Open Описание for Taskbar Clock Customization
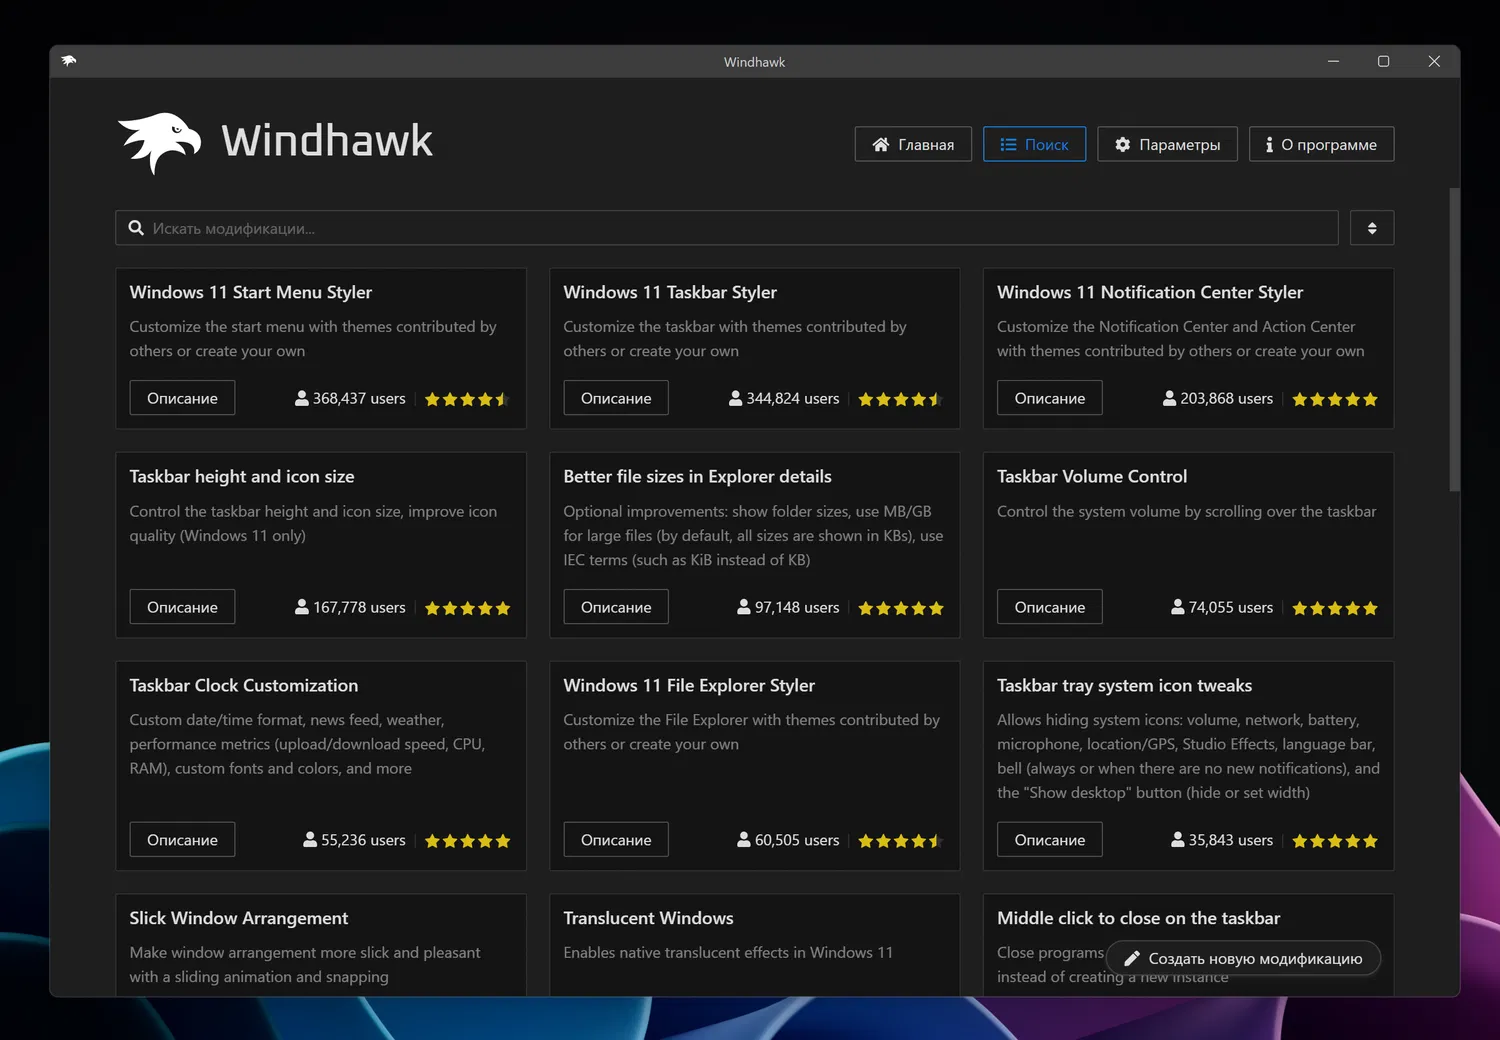Image resolution: width=1500 pixels, height=1040 pixels. tap(182, 840)
